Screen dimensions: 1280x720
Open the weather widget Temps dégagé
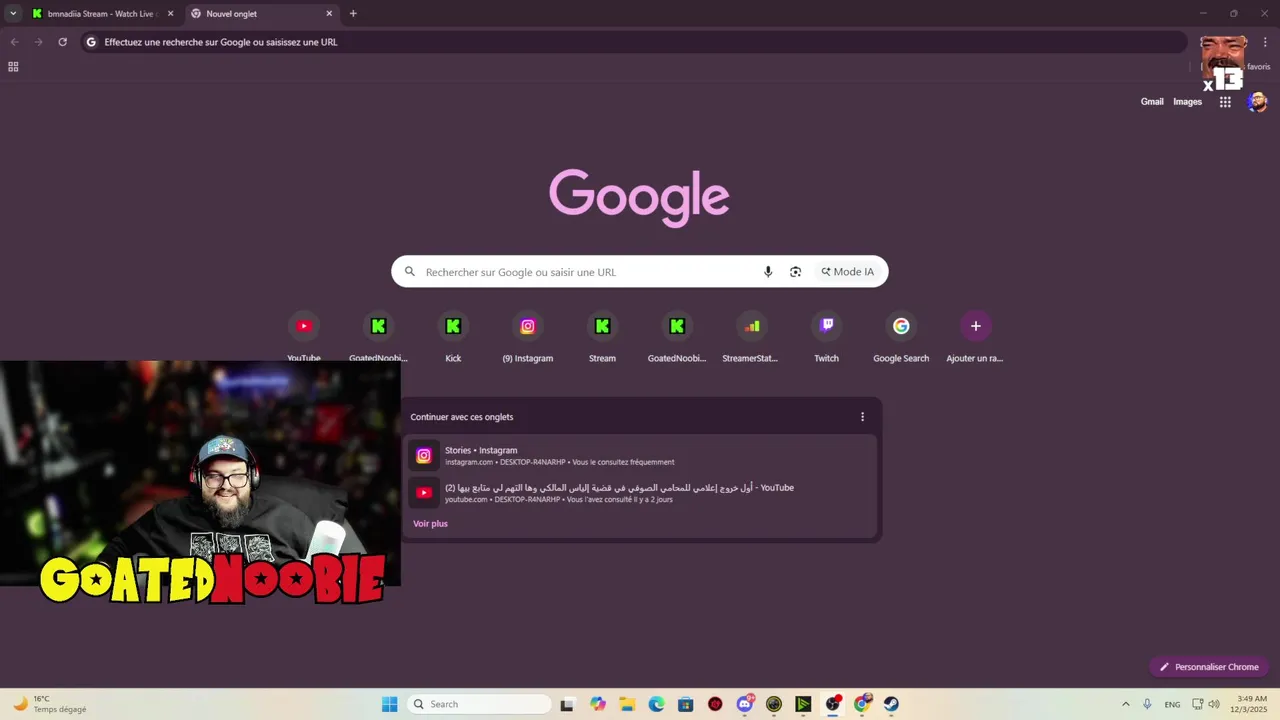click(50, 704)
